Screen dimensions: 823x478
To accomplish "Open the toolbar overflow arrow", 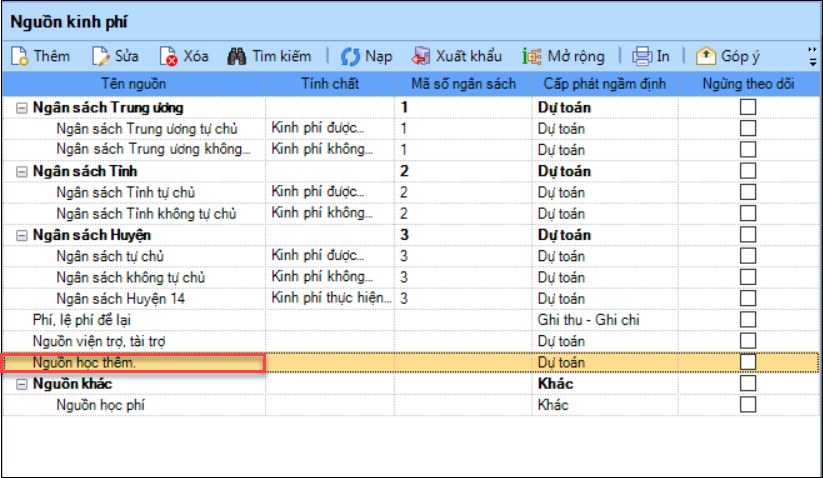I will (x=811, y=56).
